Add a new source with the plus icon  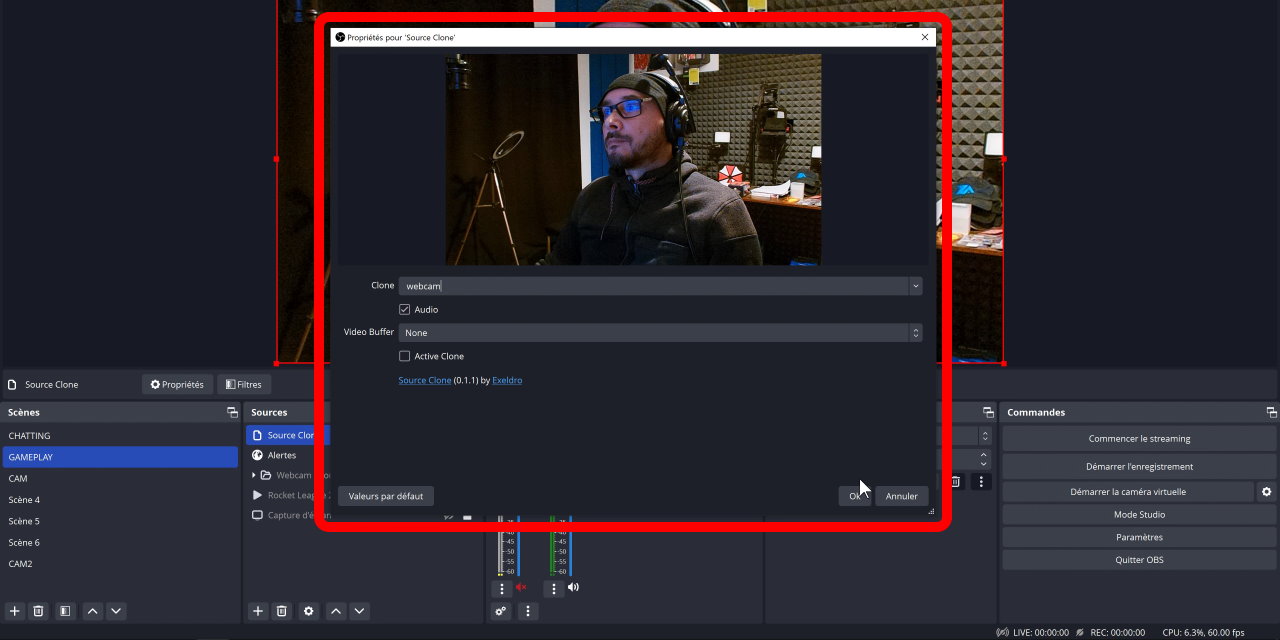(x=258, y=611)
